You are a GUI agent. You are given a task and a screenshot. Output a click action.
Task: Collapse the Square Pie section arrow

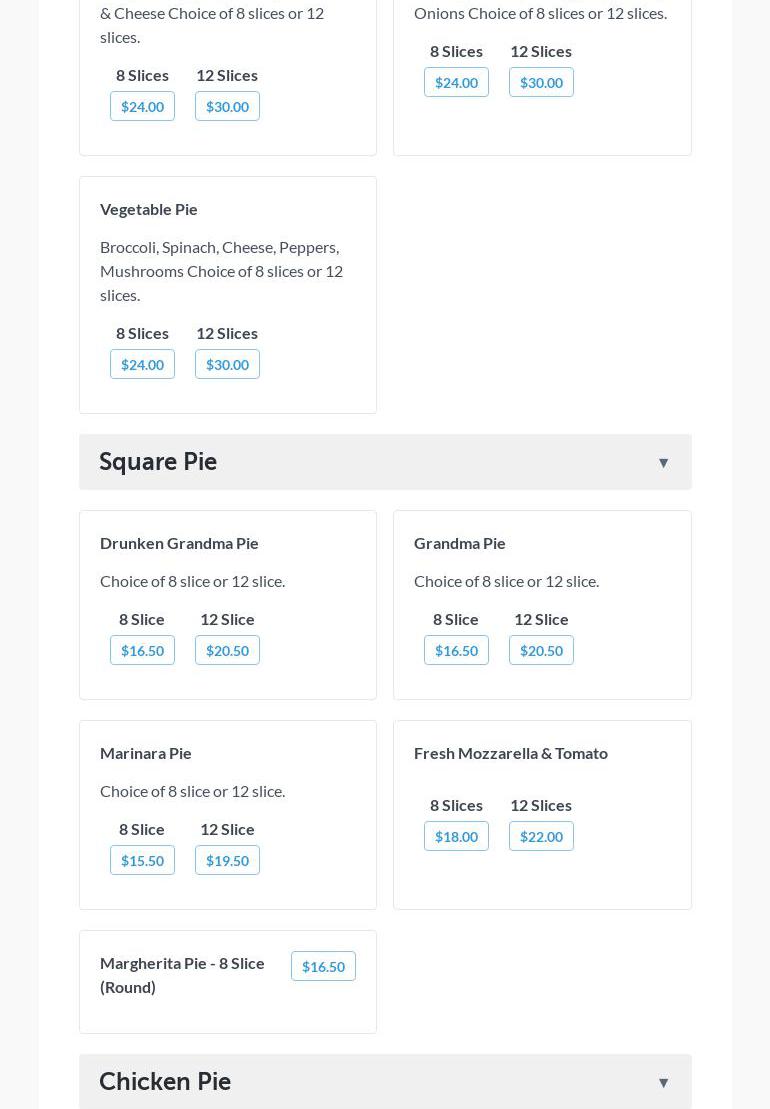[663, 463]
